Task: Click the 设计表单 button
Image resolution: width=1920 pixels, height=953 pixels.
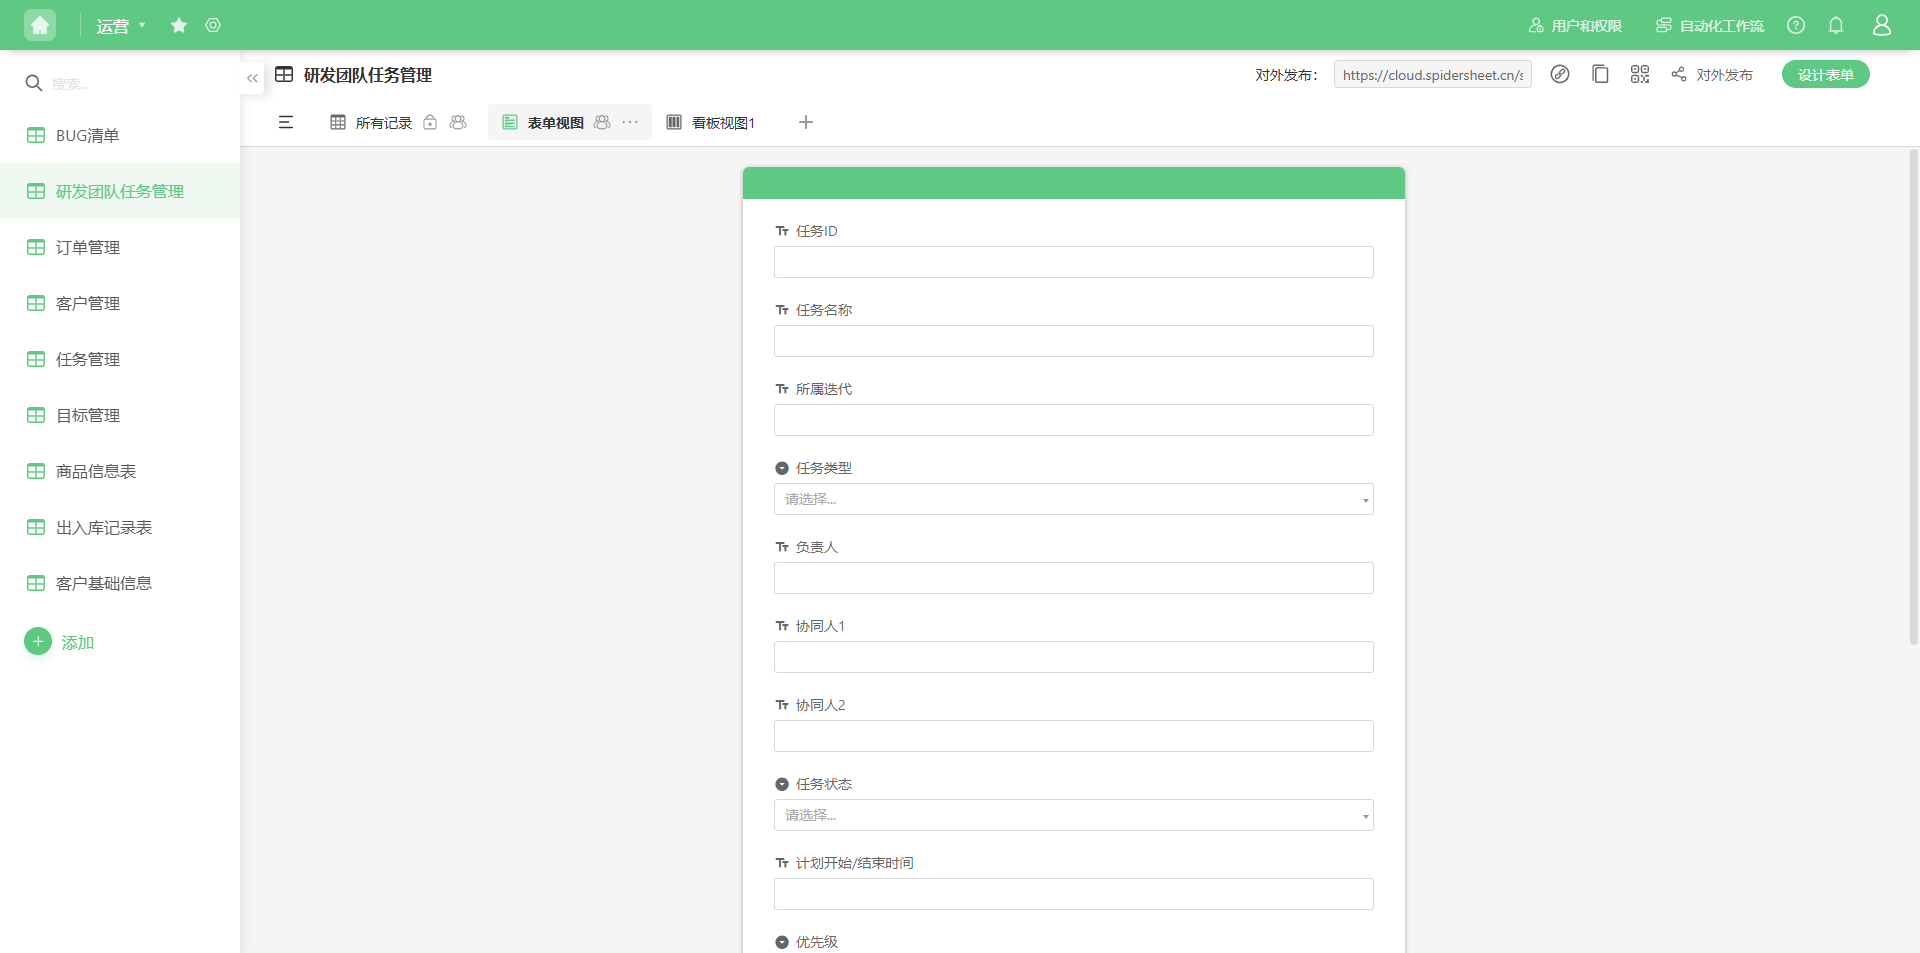Action: pos(1826,74)
